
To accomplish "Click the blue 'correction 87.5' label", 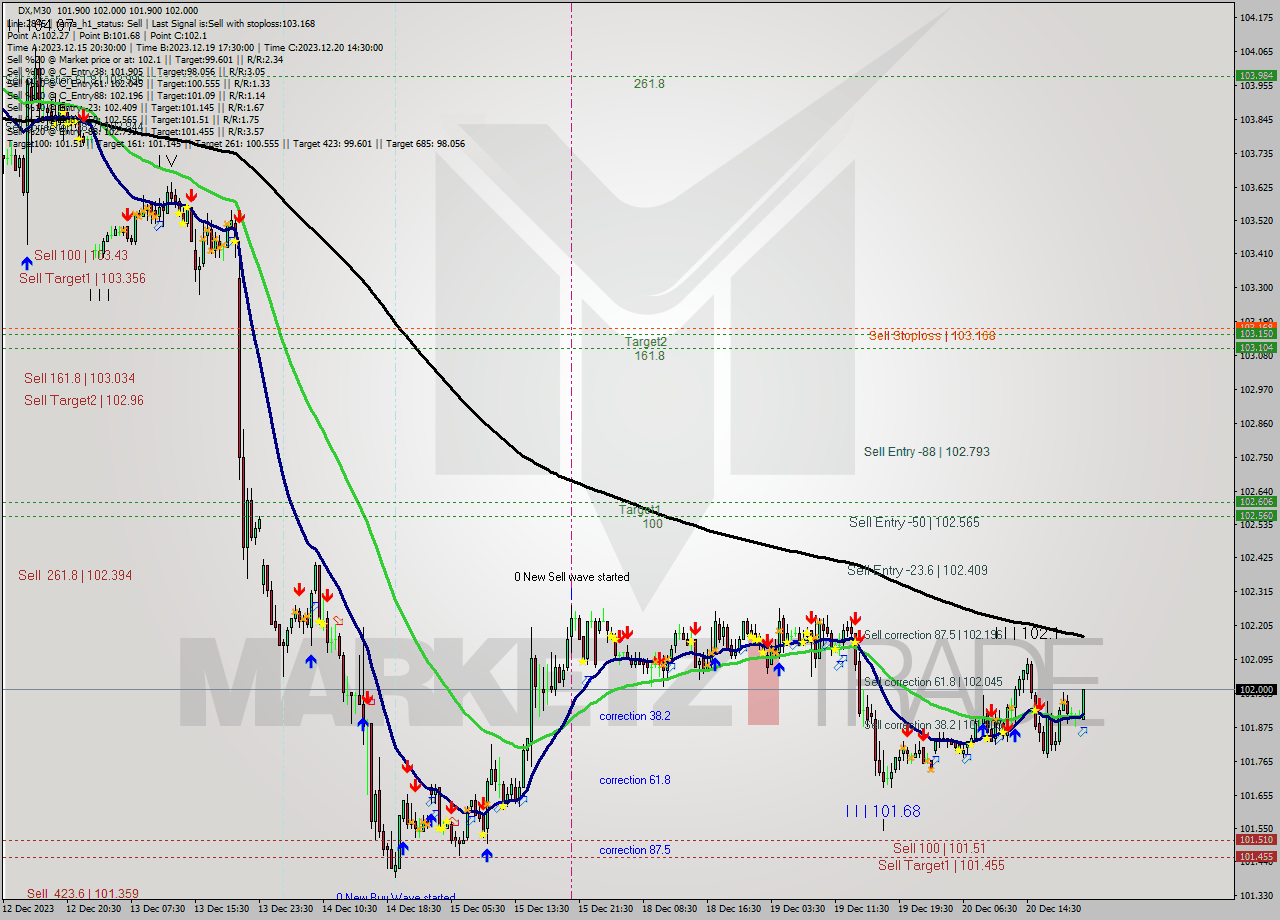I will pos(635,850).
